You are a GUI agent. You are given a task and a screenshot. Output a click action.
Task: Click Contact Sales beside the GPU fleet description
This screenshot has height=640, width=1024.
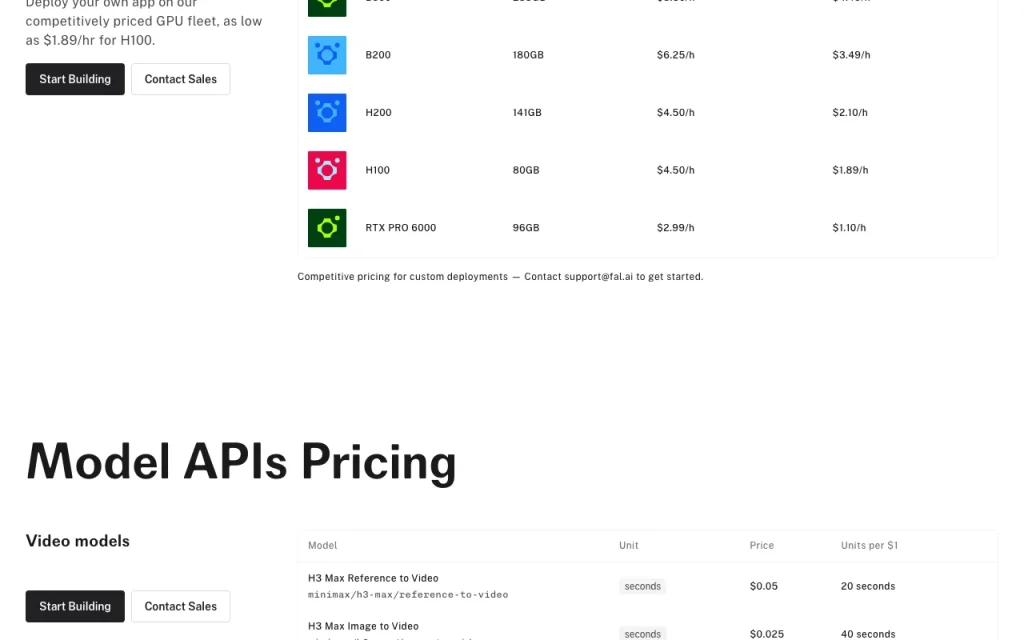click(x=181, y=79)
